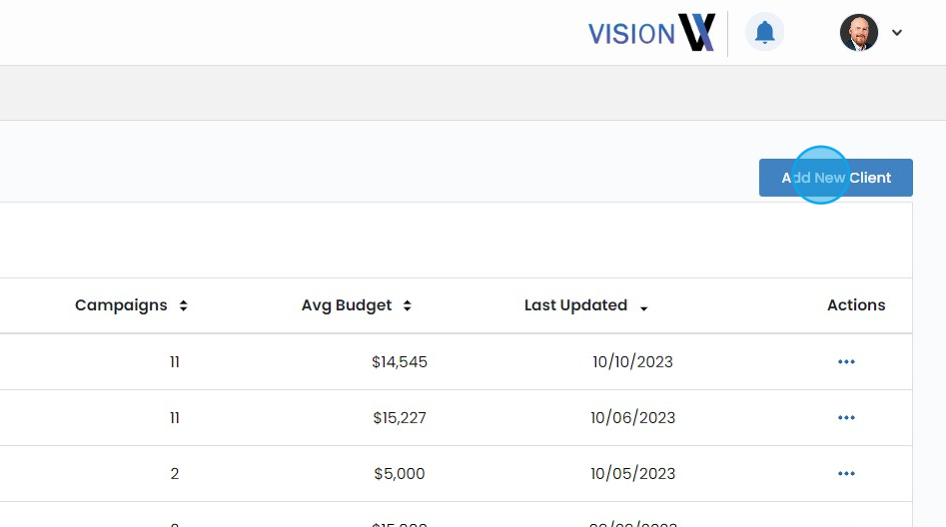This screenshot has height=527, width=946.
Task: Click the Avg Budget sort arrows
Action: [x=407, y=306]
